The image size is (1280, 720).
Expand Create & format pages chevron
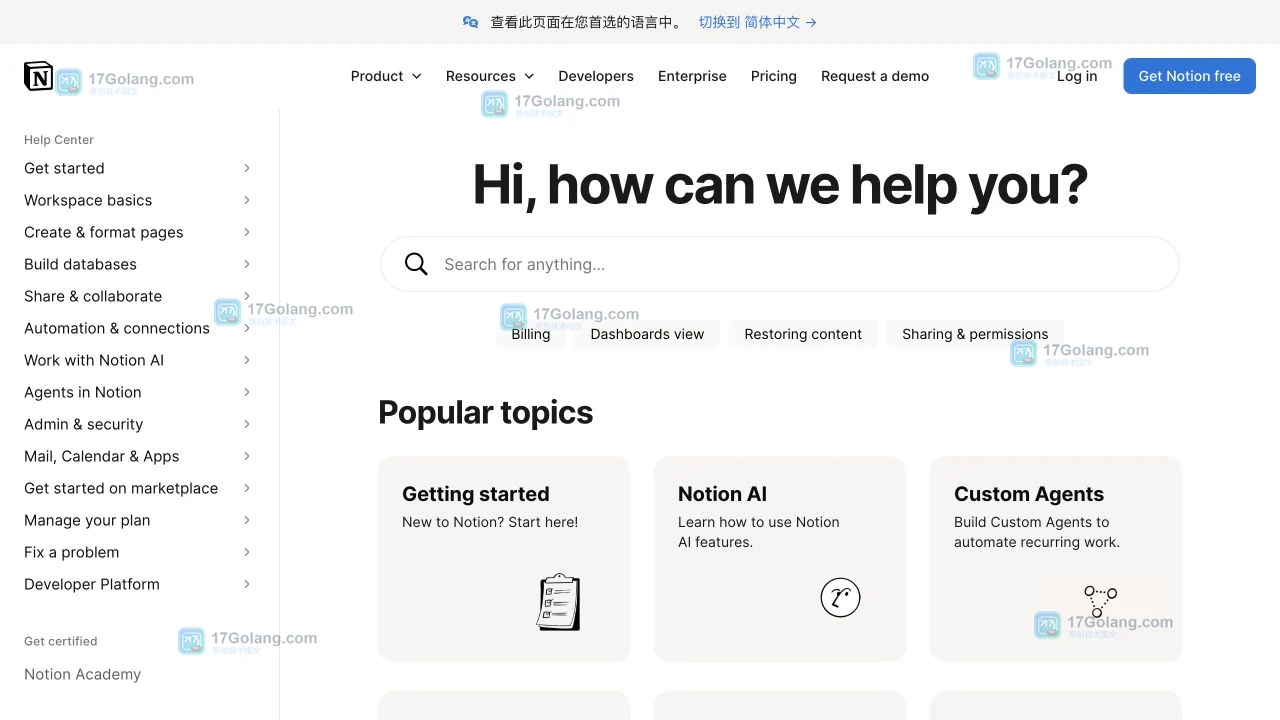(x=247, y=232)
